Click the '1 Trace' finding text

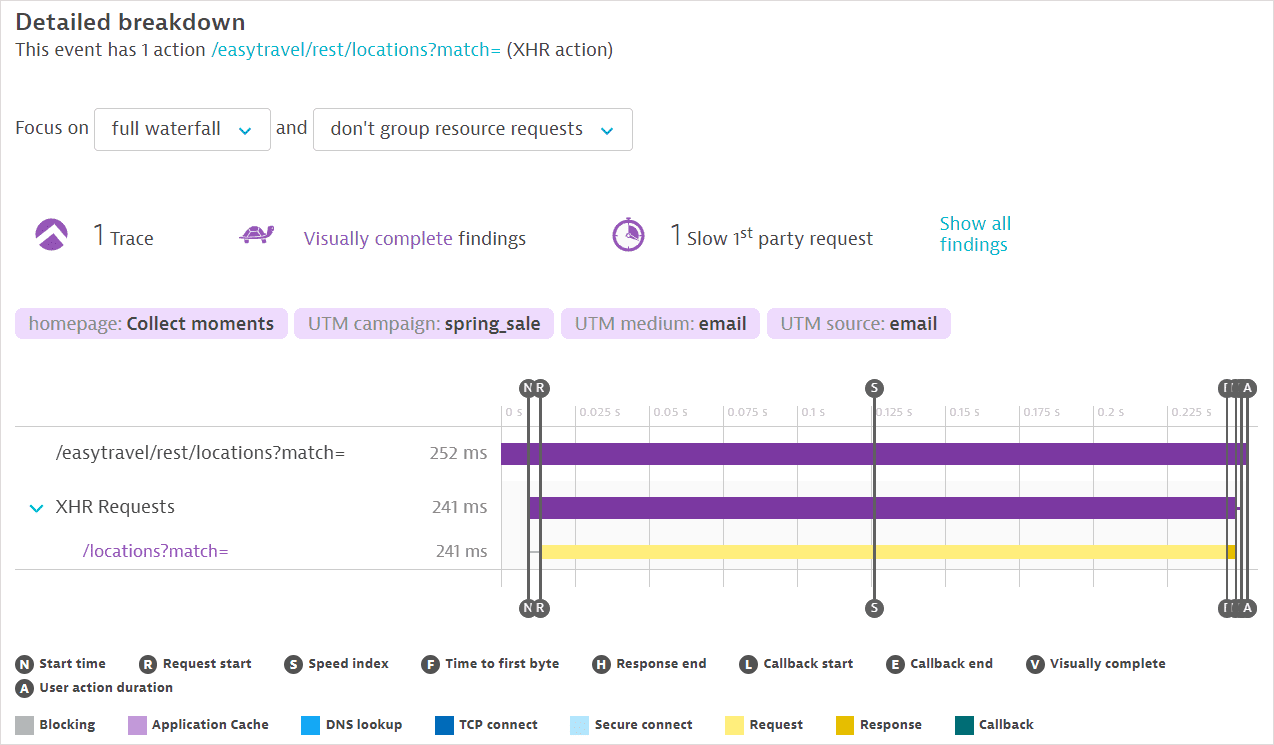[123, 237]
